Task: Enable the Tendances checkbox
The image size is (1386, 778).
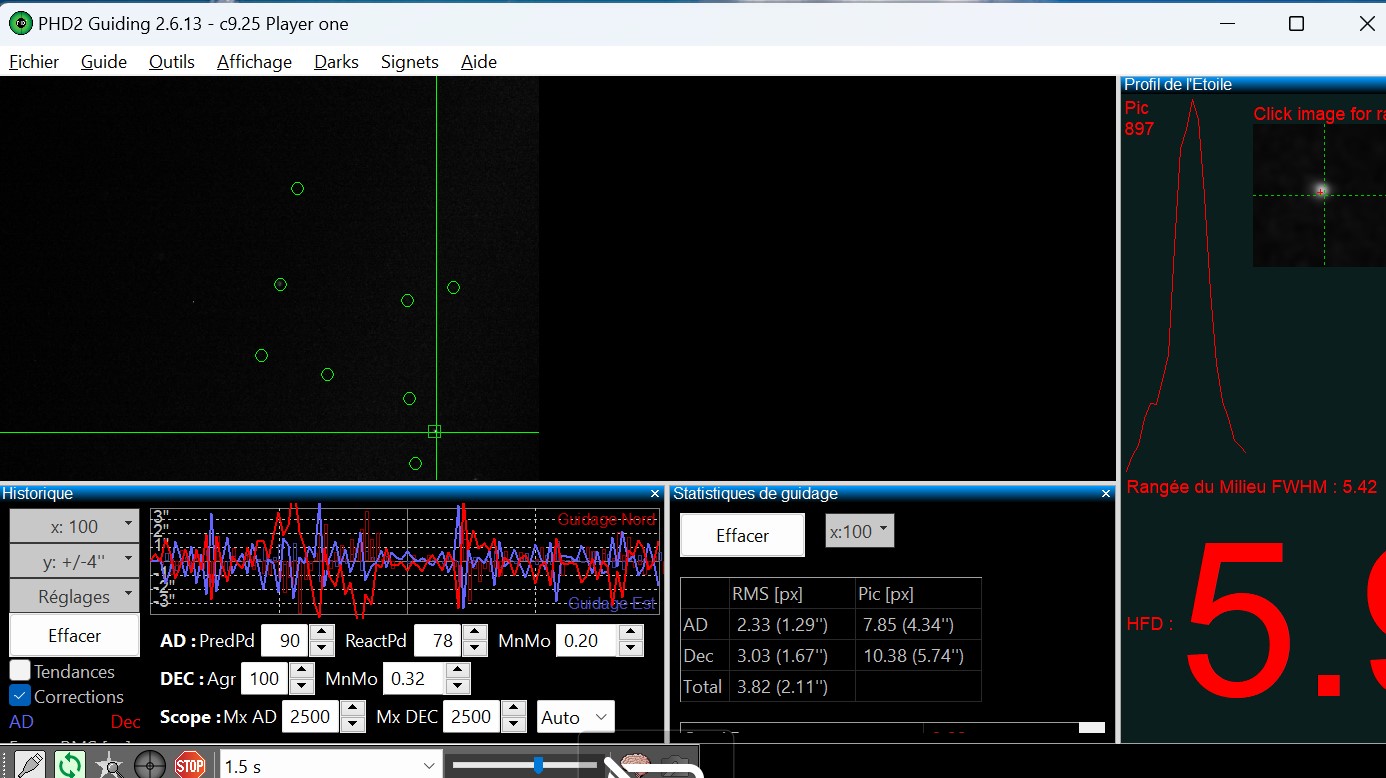Action: (20, 671)
